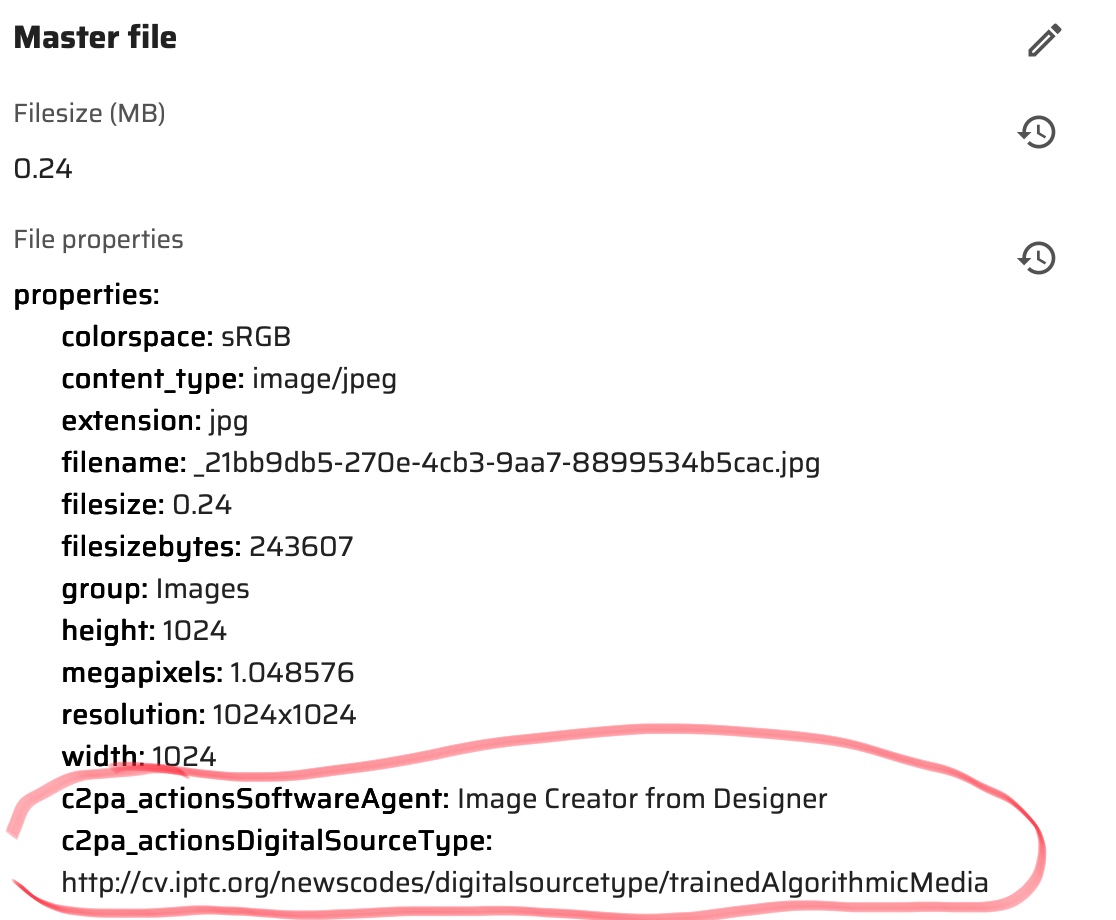
Task: Click the pencil edit icon for Master file
Action: click(1043, 41)
